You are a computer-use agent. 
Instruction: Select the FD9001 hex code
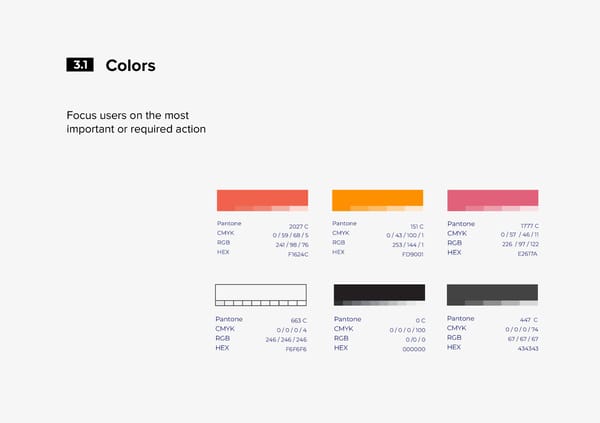click(x=413, y=254)
